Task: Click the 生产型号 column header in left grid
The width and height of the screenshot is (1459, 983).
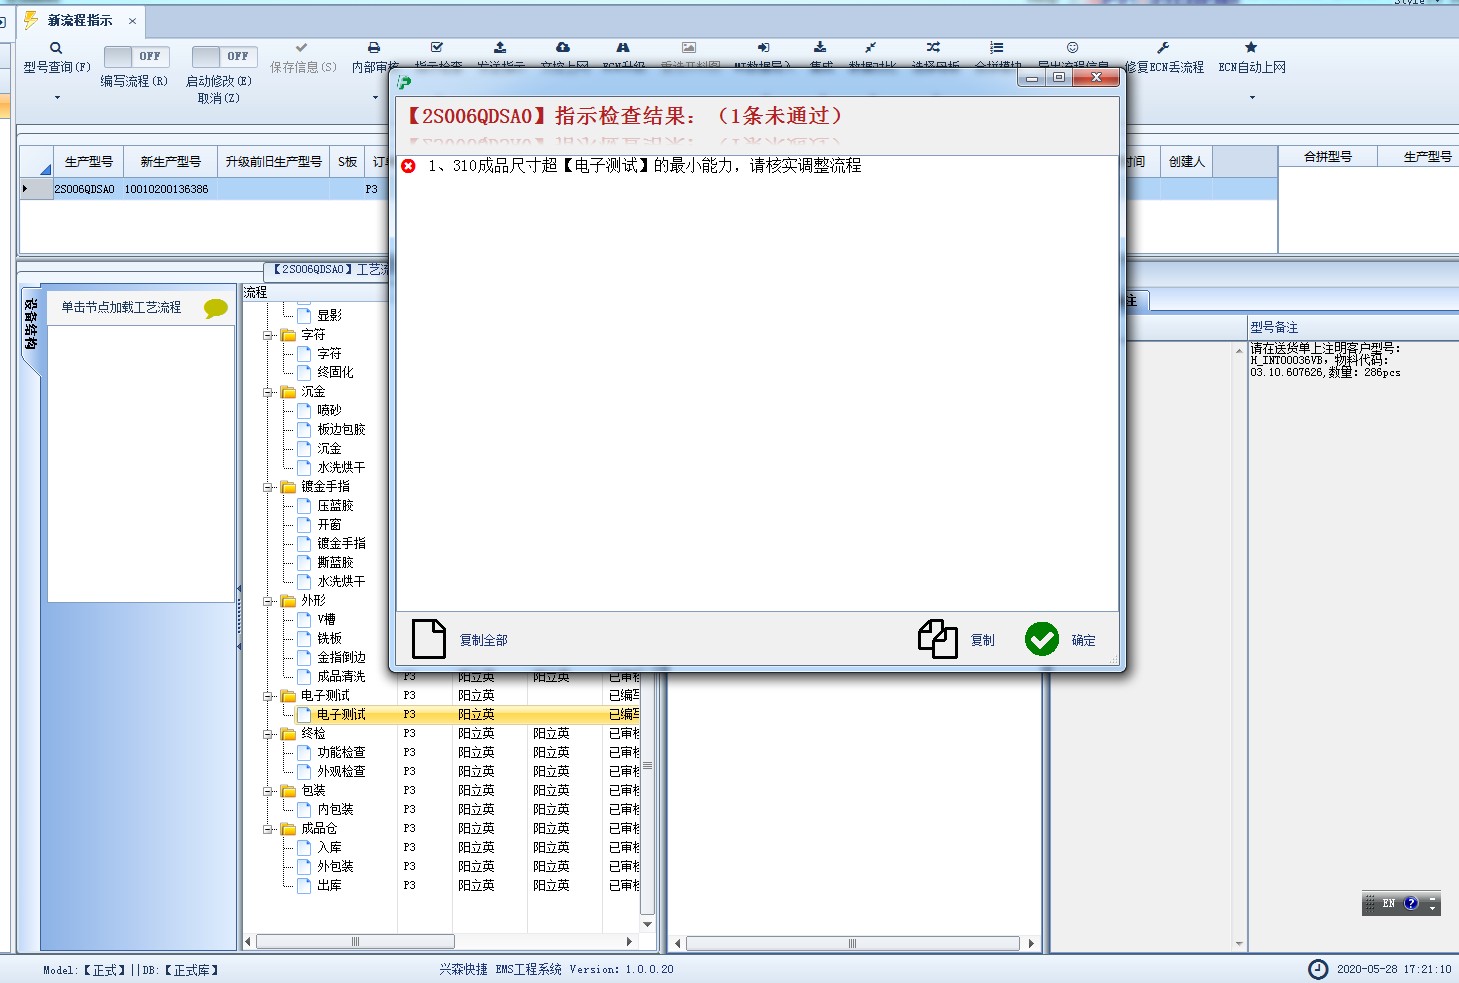Action: click(89, 162)
